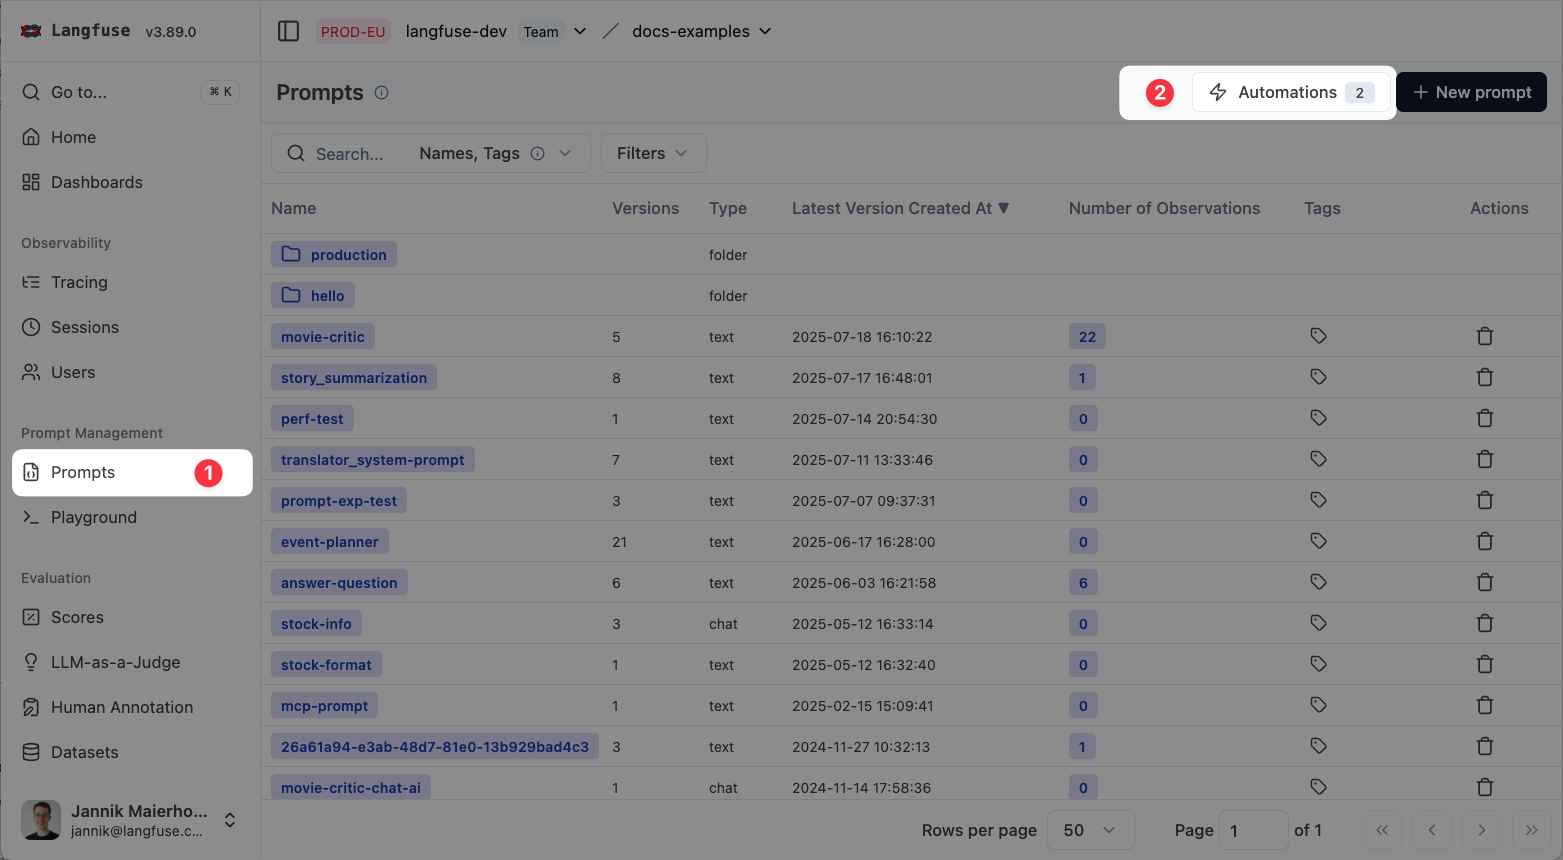
Task: Click the prompt Search input field
Action: tap(350, 154)
